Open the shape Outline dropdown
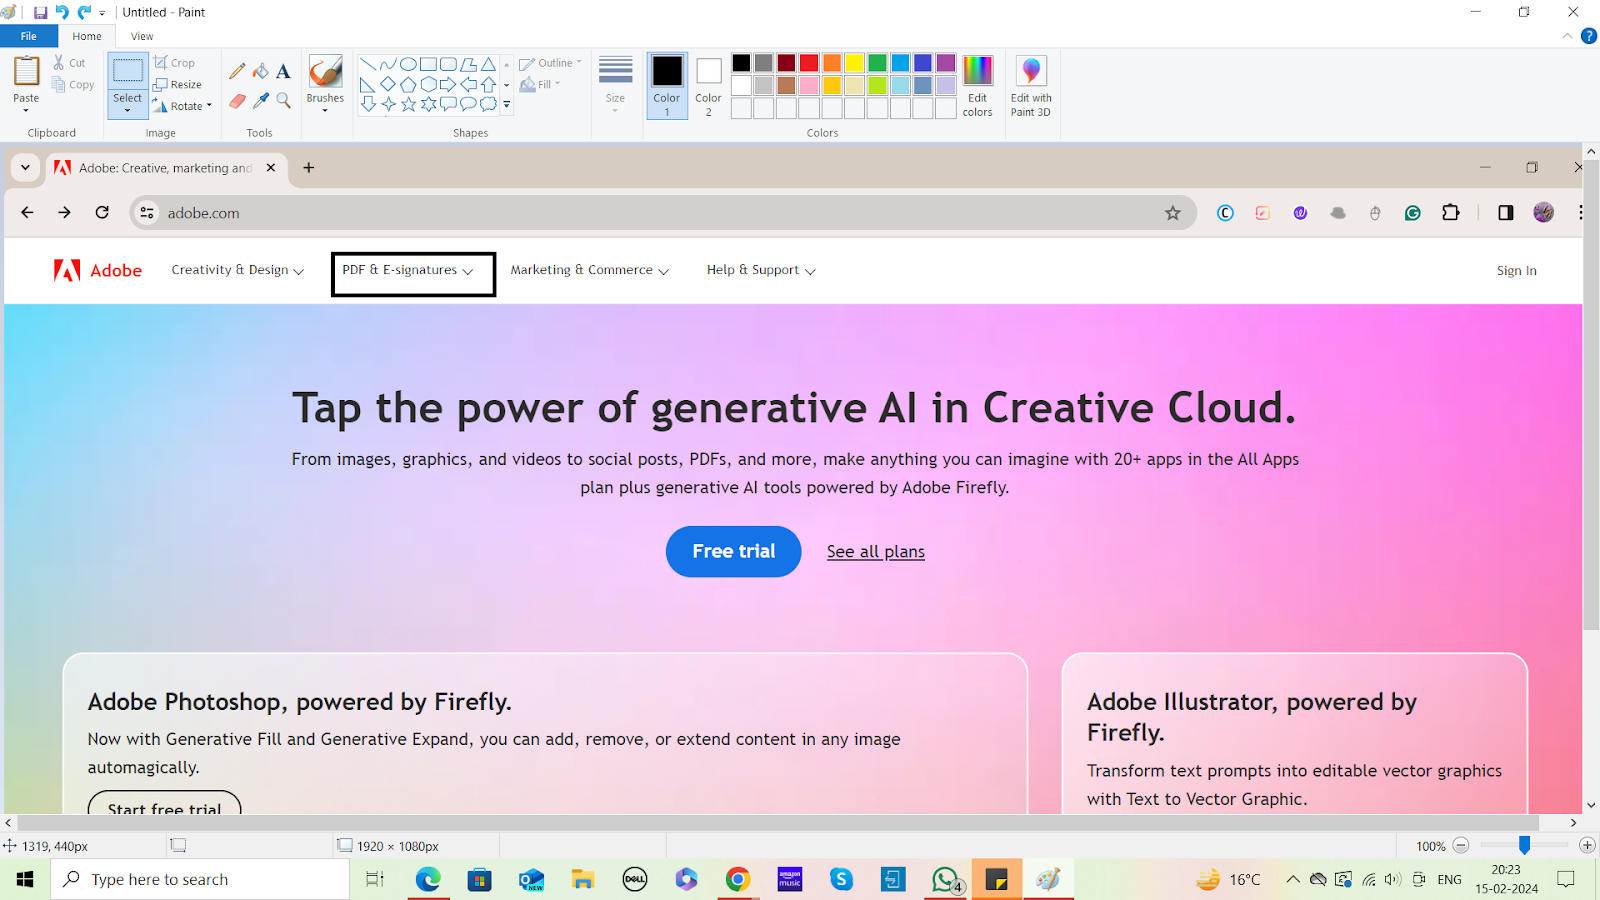 tap(550, 63)
